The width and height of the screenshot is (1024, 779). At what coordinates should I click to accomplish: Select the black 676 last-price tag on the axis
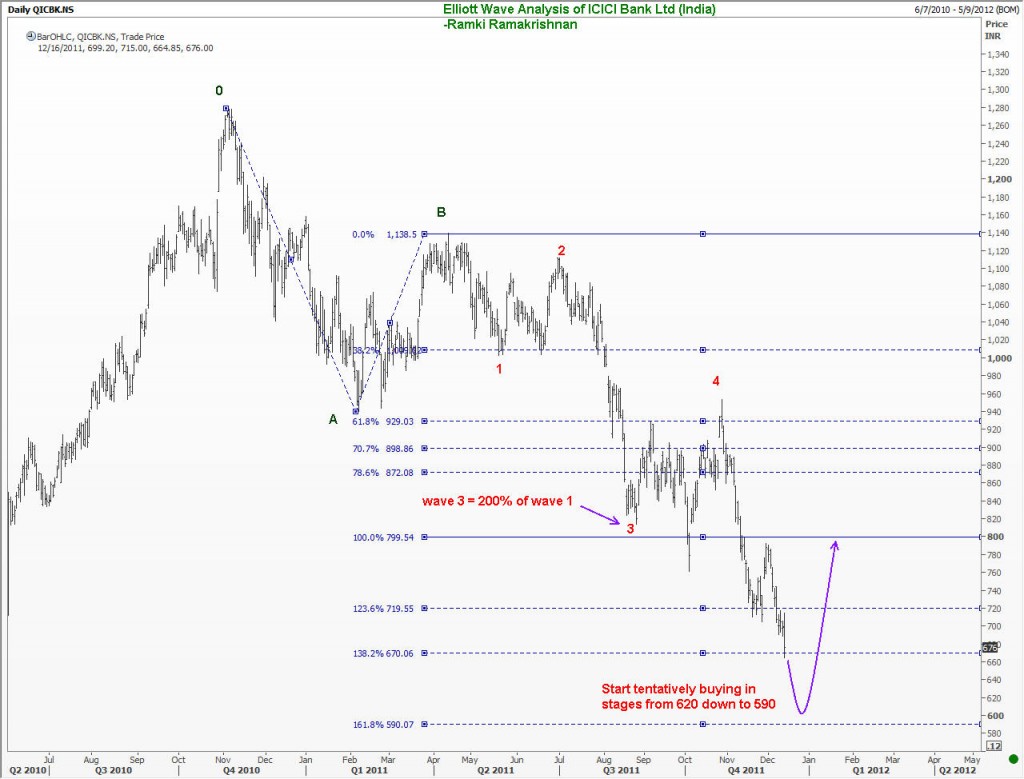pyautogui.click(x=990, y=648)
